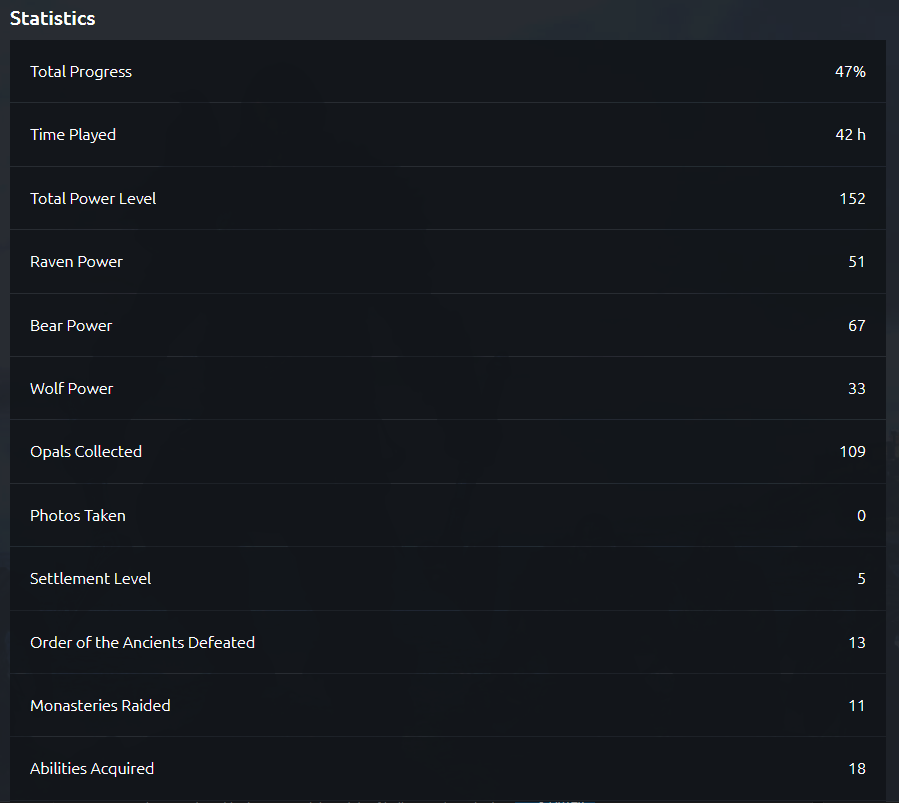Select the Settlement Level label
This screenshot has width=899, height=803.
pyautogui.click(x=91, y=579)
